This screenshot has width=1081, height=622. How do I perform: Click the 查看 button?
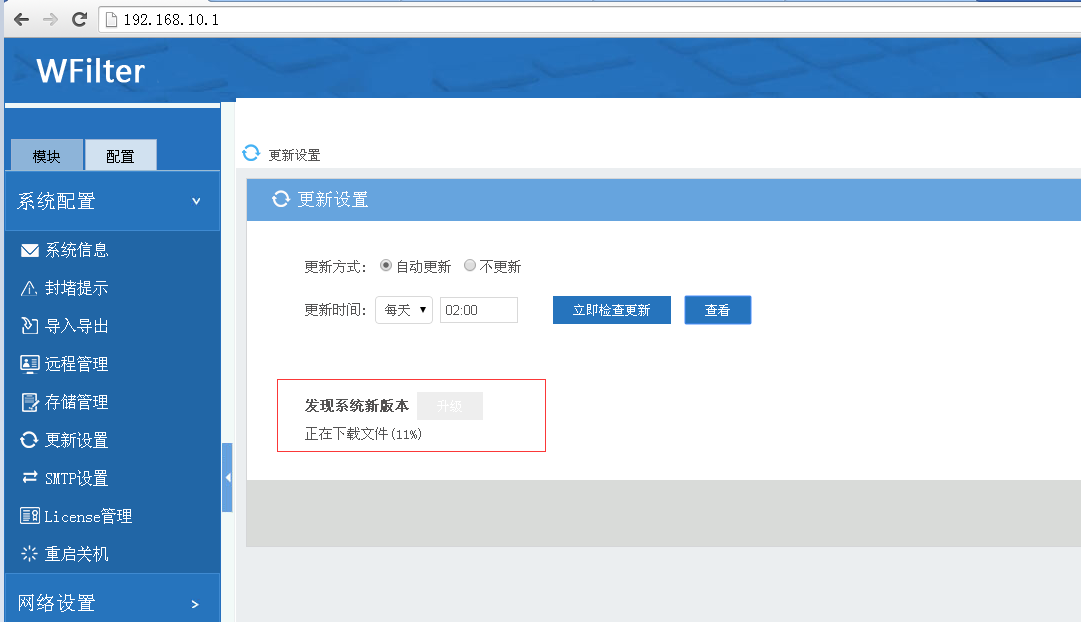tap(717, 310)
